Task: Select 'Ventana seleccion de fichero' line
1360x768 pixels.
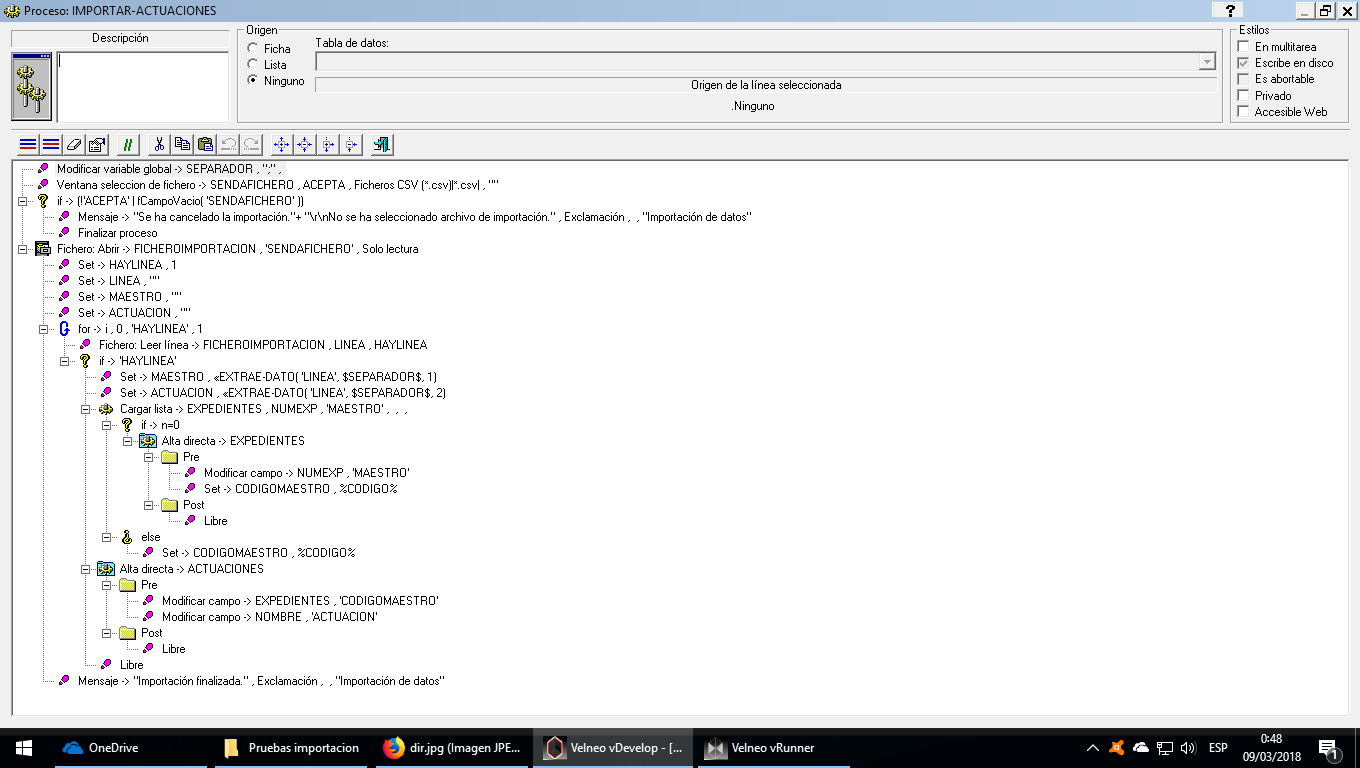Action: pyautogui.click(x=278, y=185)
